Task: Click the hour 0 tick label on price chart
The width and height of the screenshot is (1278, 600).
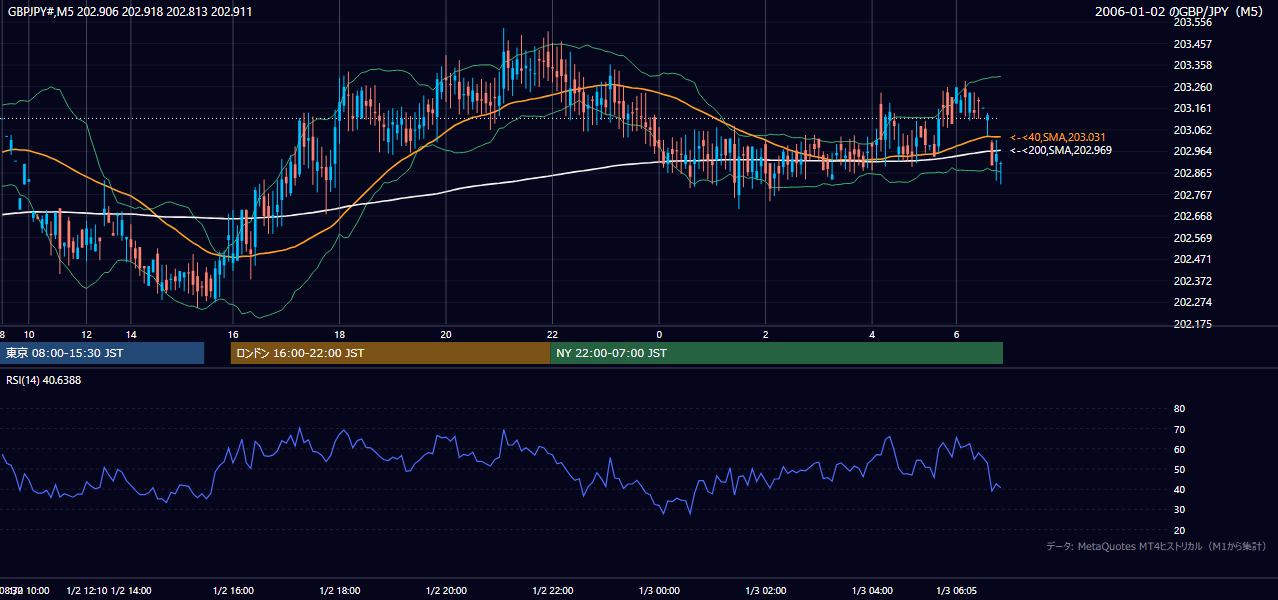Action: point(659,334)
